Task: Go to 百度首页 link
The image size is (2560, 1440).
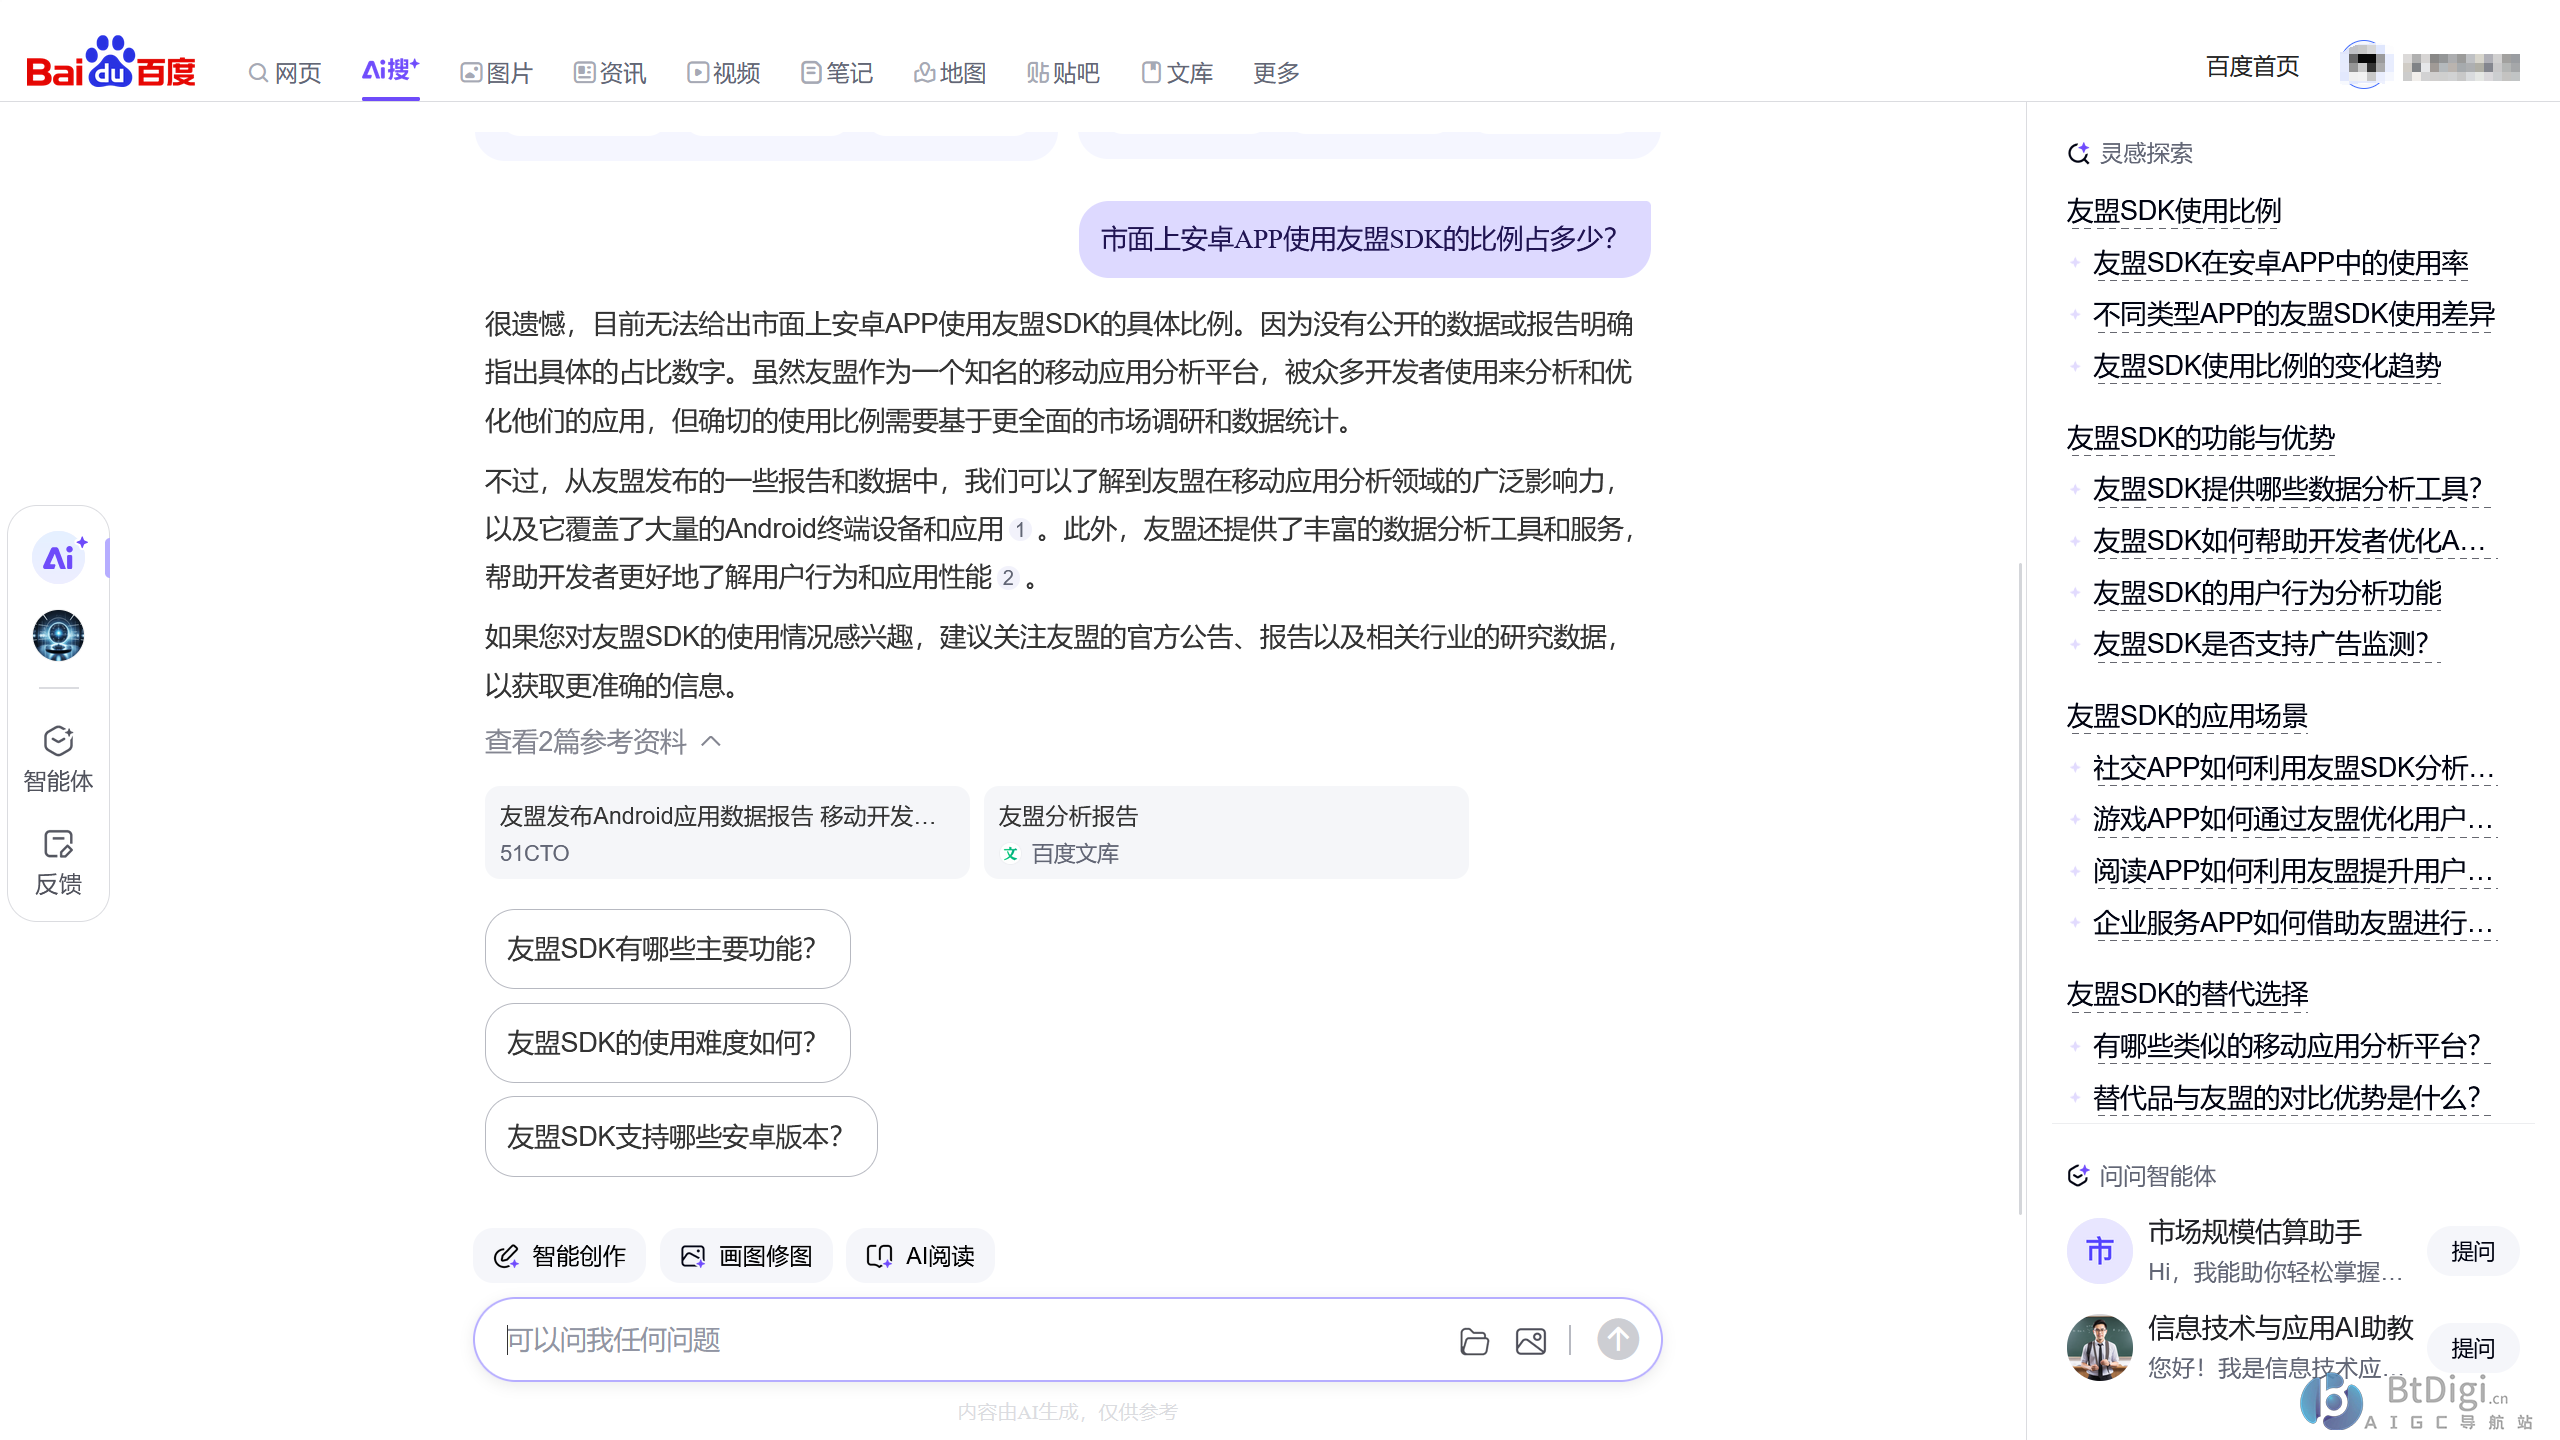Action: click(2252, 67)
